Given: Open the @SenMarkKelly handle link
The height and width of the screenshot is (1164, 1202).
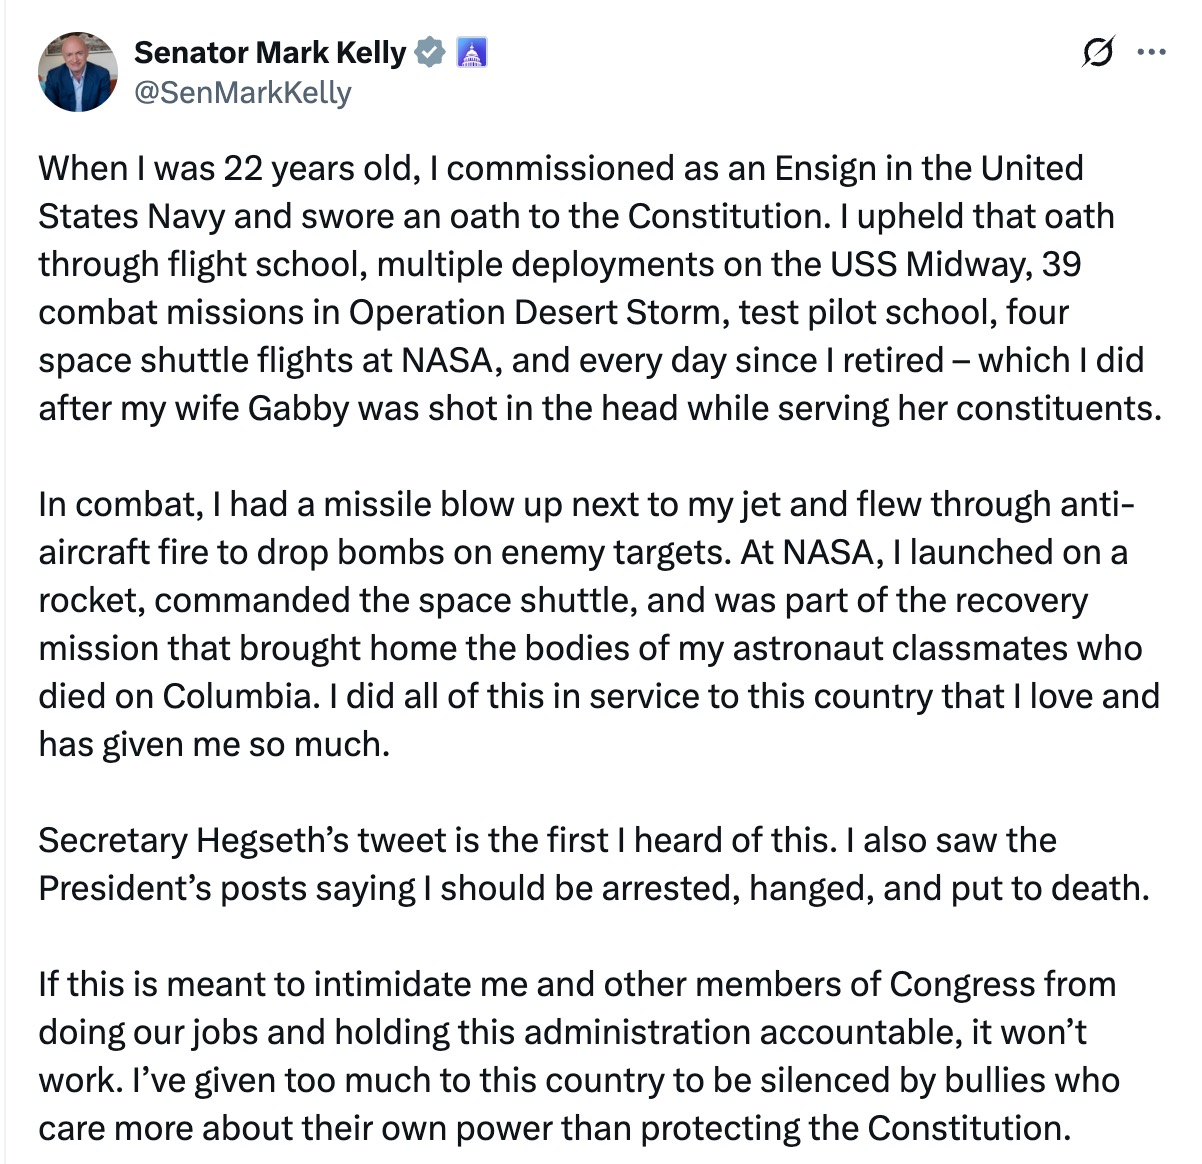Looking at the screenshot, I should click(242, 92).
